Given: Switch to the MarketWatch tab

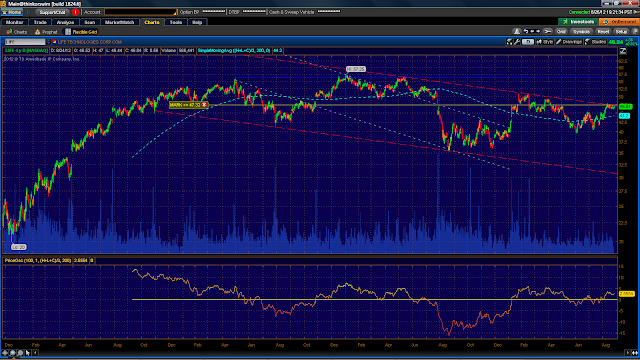Looking at the screenshot, I should [x=120, y=22].
